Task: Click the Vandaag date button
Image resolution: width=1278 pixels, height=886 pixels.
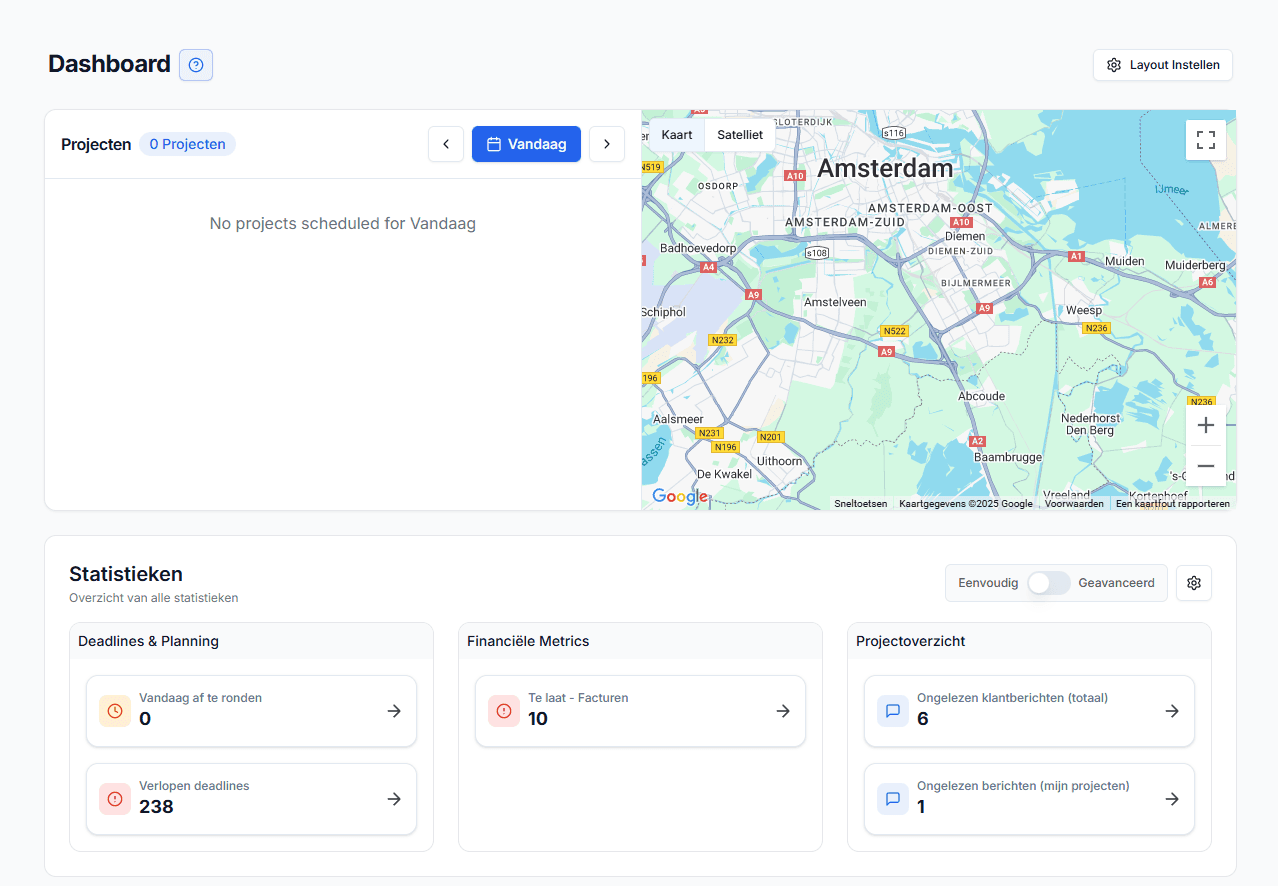Action: (x=526, y=144)
